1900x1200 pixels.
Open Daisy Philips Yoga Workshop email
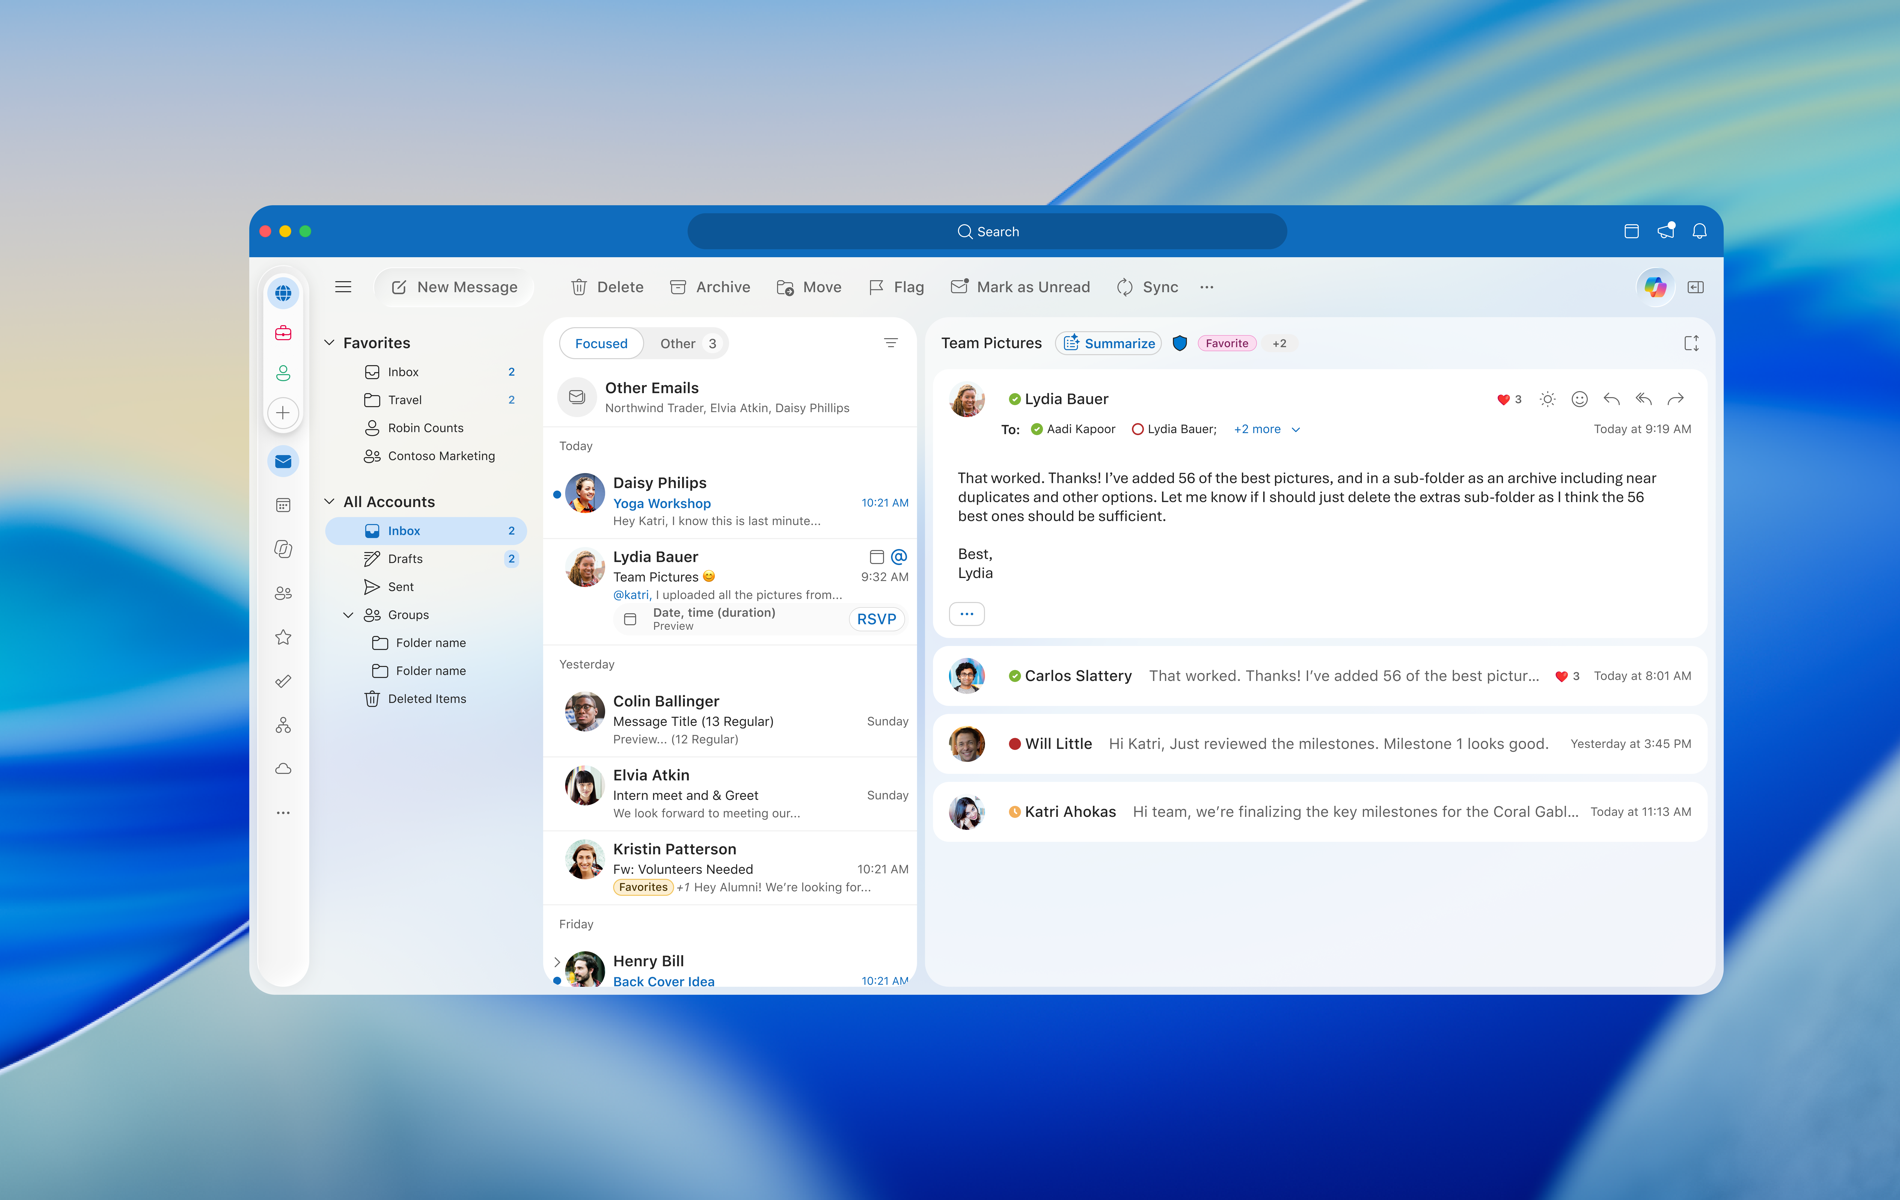[x=730, y=501]
